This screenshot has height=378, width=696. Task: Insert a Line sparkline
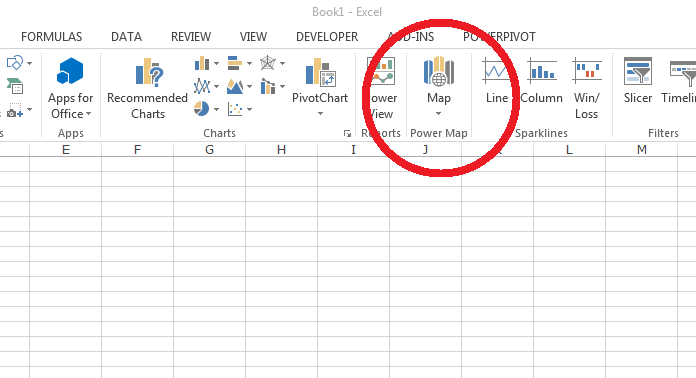[496, 81]
